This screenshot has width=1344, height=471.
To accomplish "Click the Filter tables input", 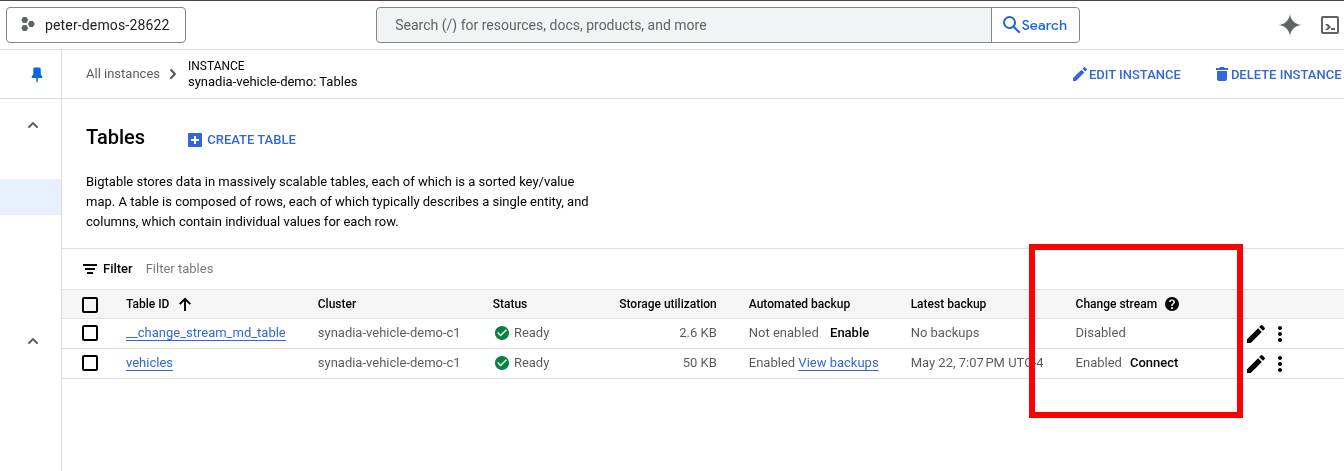I will point(180,269).
